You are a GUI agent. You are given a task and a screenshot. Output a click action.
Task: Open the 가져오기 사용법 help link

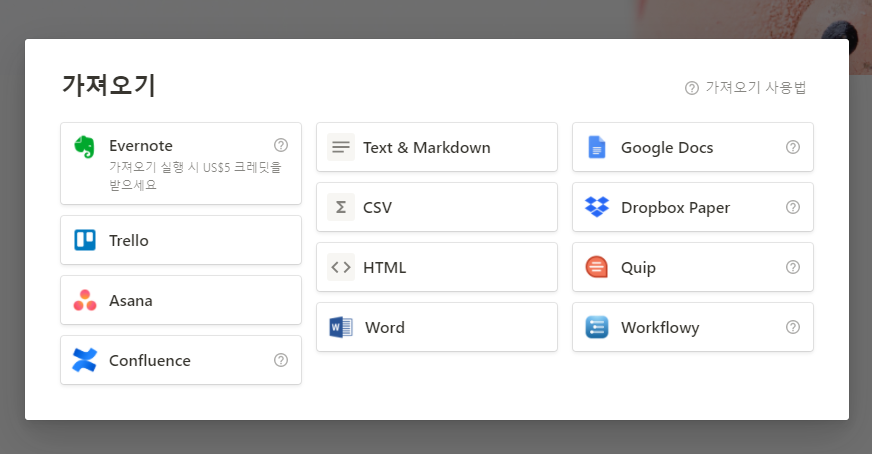(x=746, y=87)
